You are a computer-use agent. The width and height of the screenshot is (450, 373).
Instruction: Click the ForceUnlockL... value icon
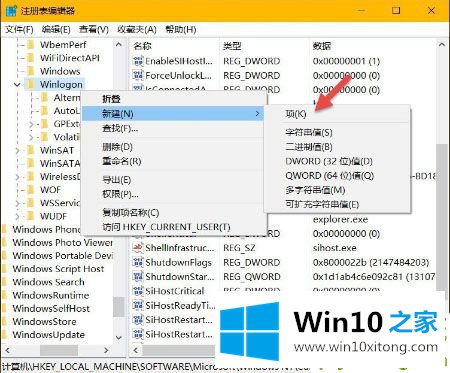pyautogui.click(x=138, y=76)
